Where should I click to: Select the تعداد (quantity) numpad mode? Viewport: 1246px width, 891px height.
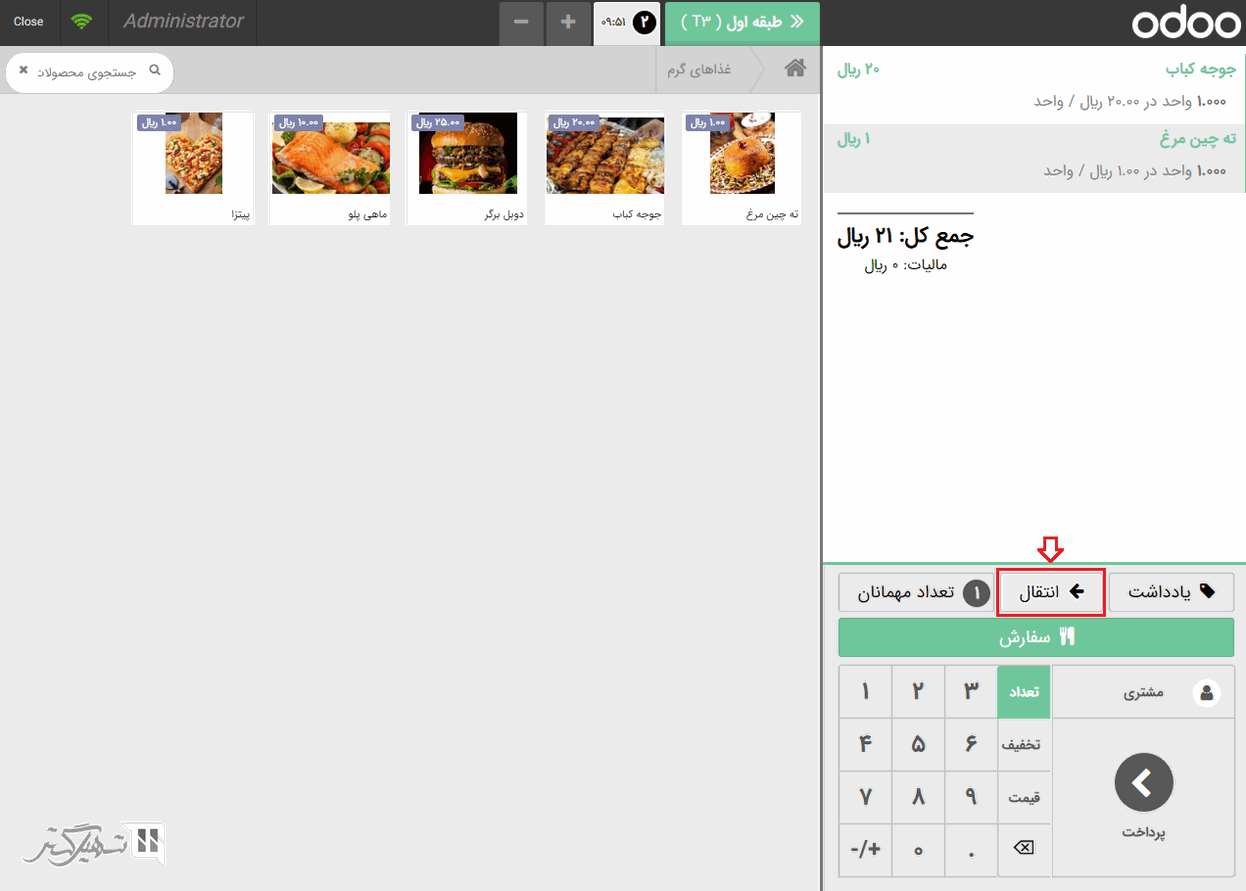(1023, 692)
